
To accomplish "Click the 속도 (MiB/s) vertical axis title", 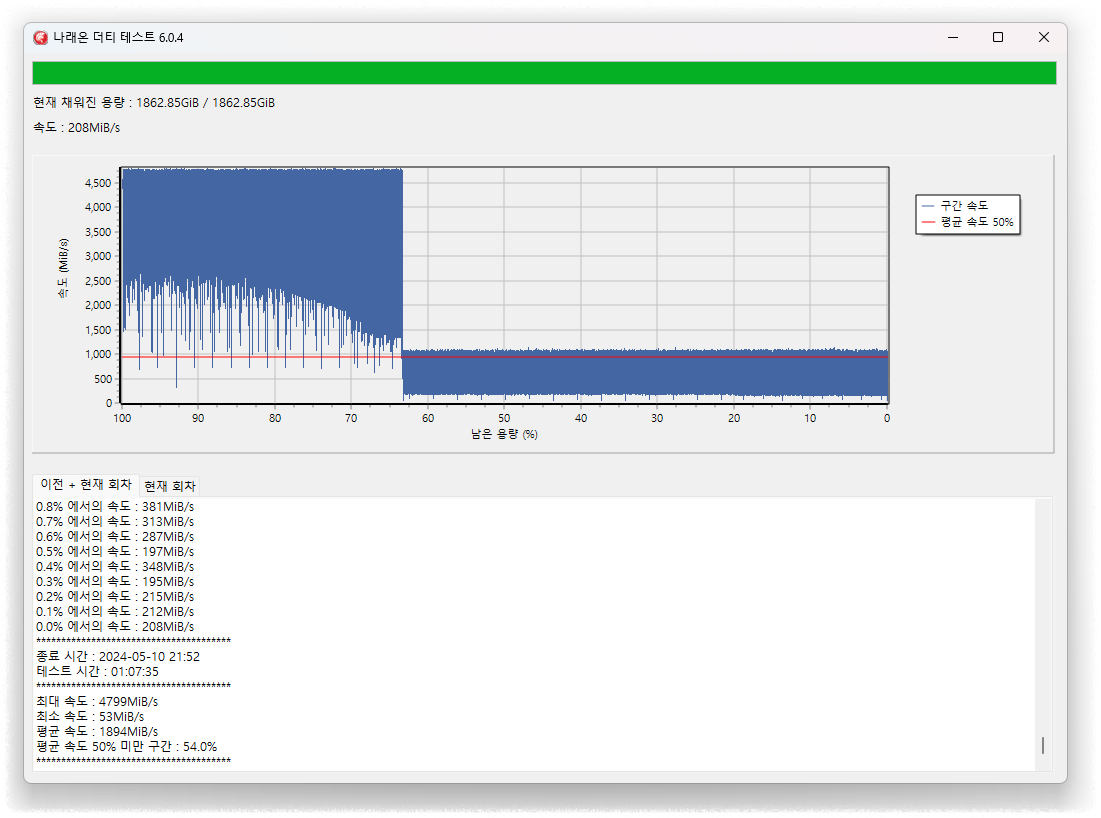I will click(x=63, y=268).
